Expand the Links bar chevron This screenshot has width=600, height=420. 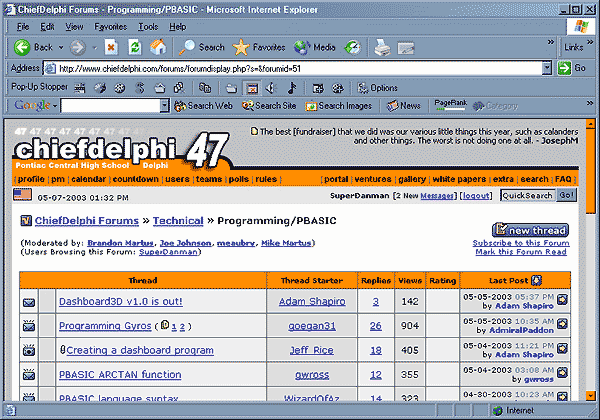(590, 42)
